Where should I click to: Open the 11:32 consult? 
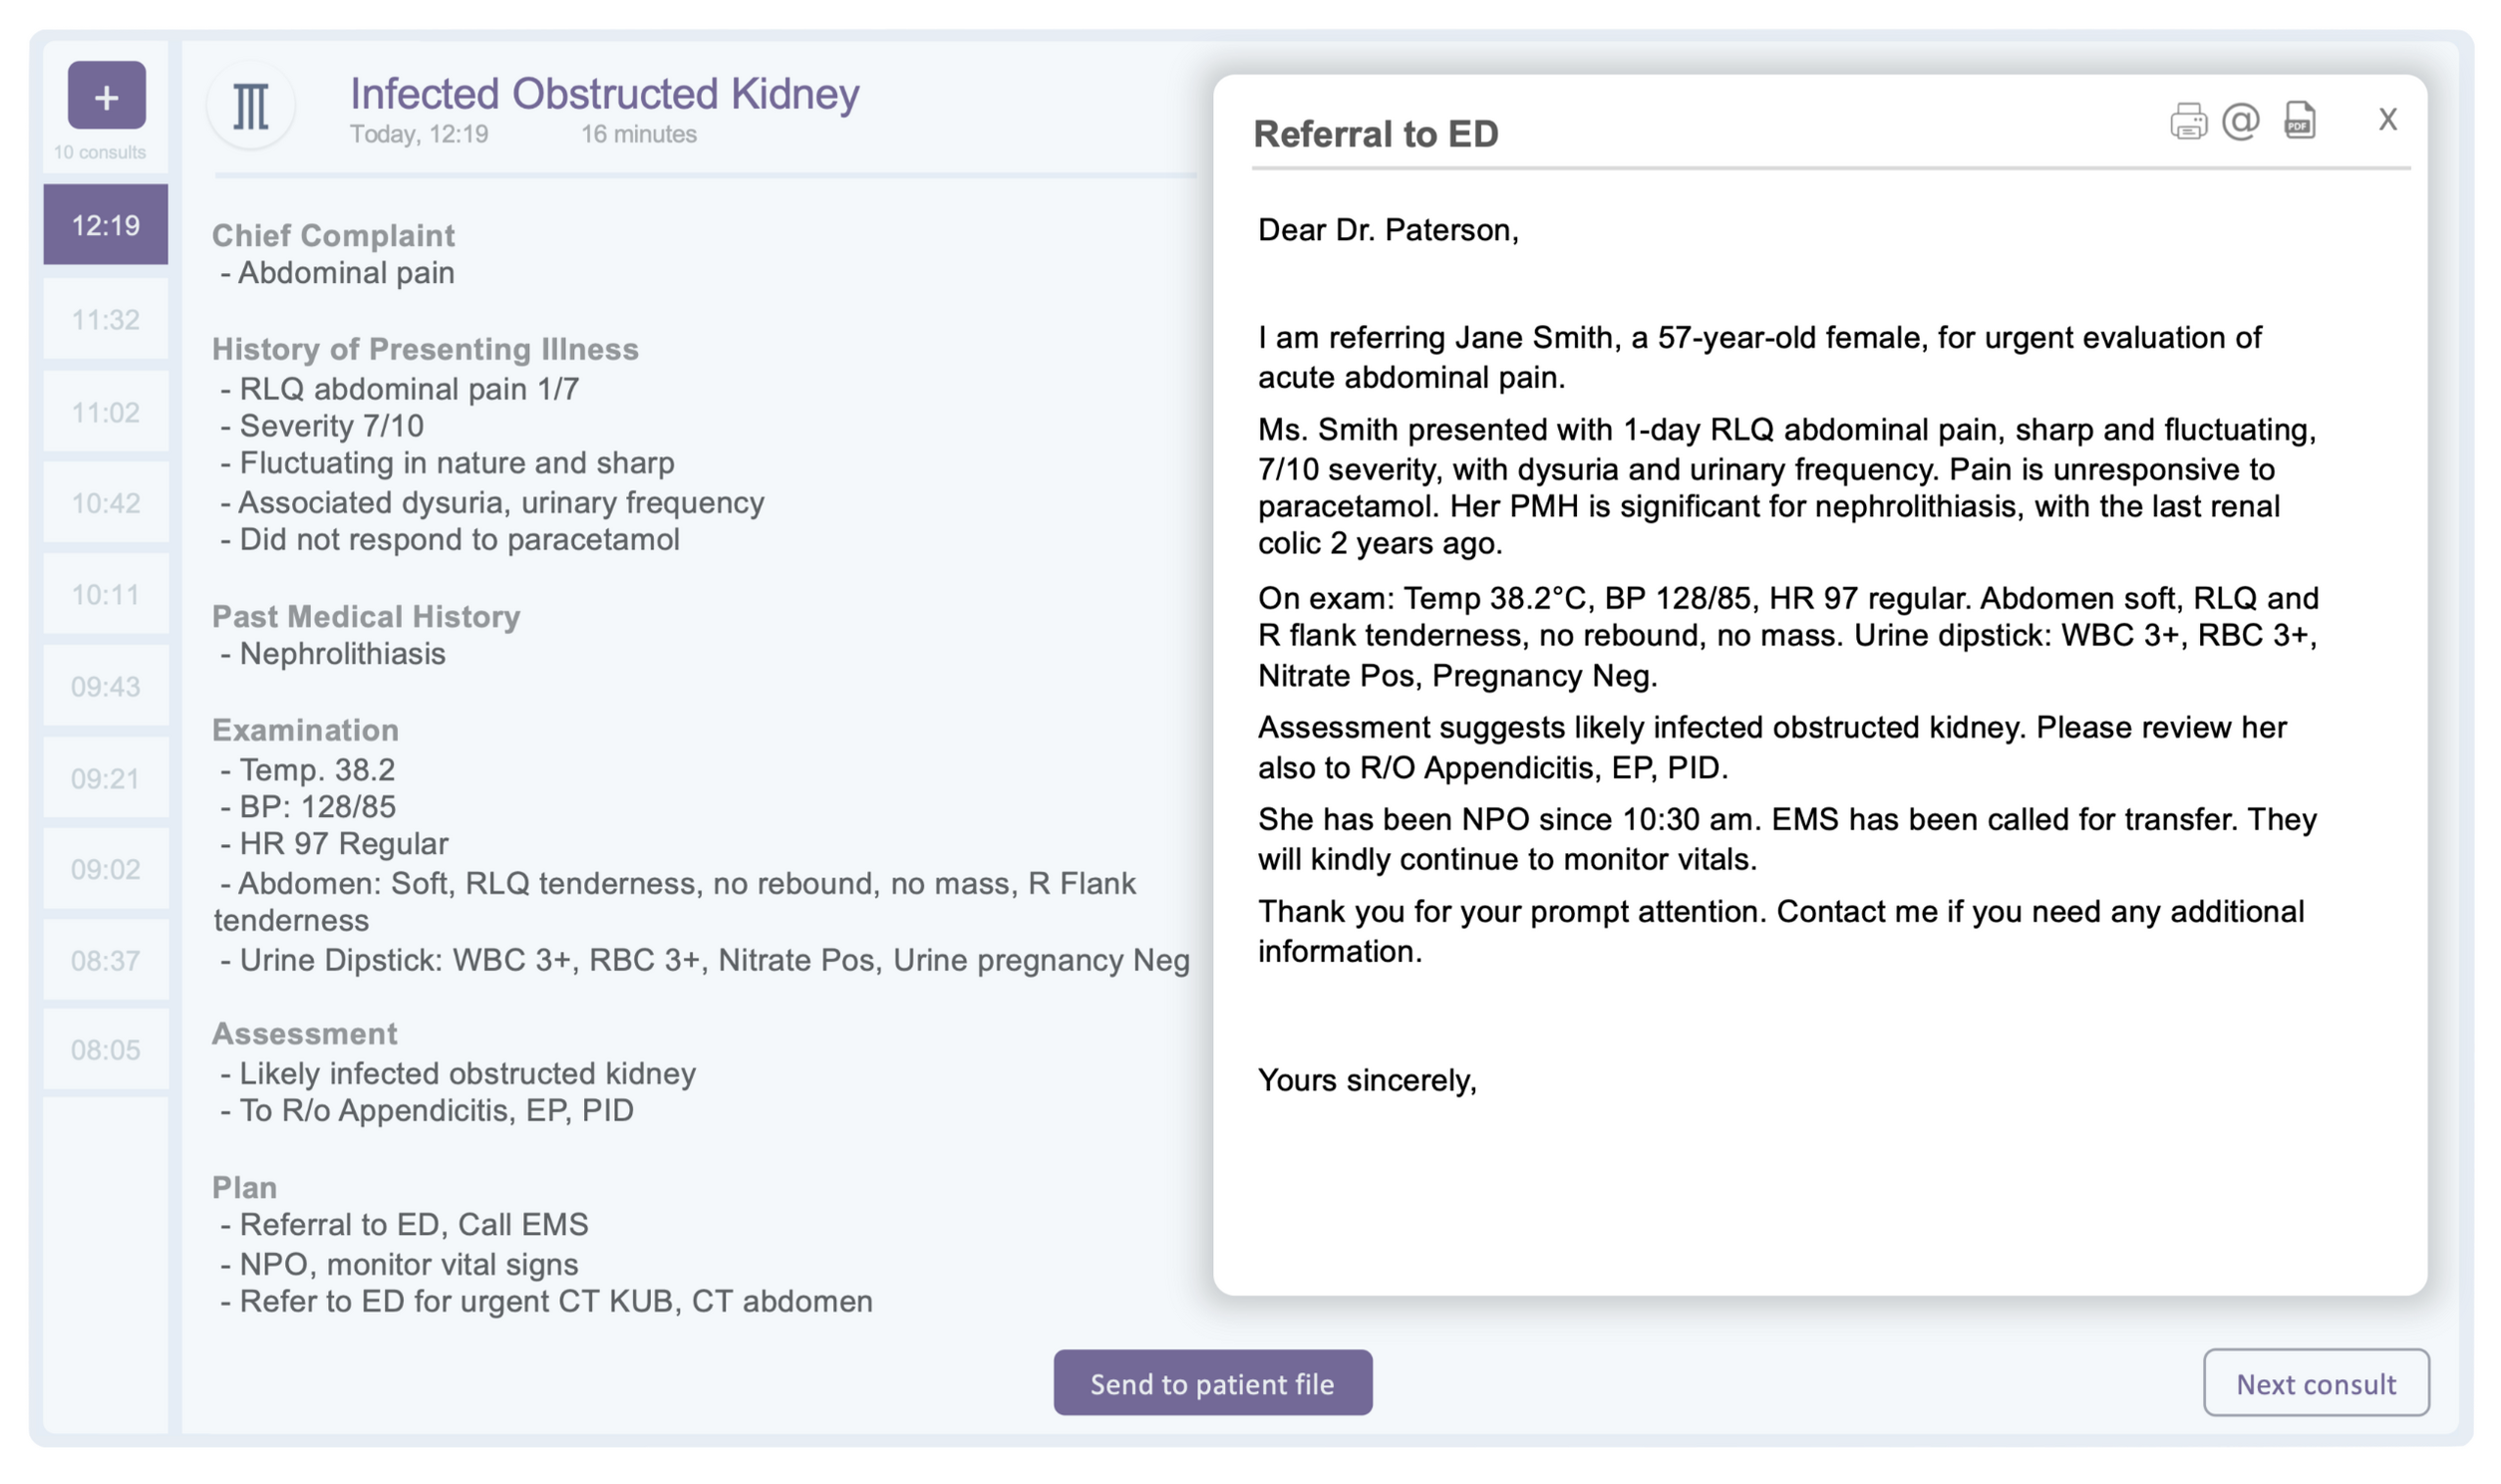(106, 320)
